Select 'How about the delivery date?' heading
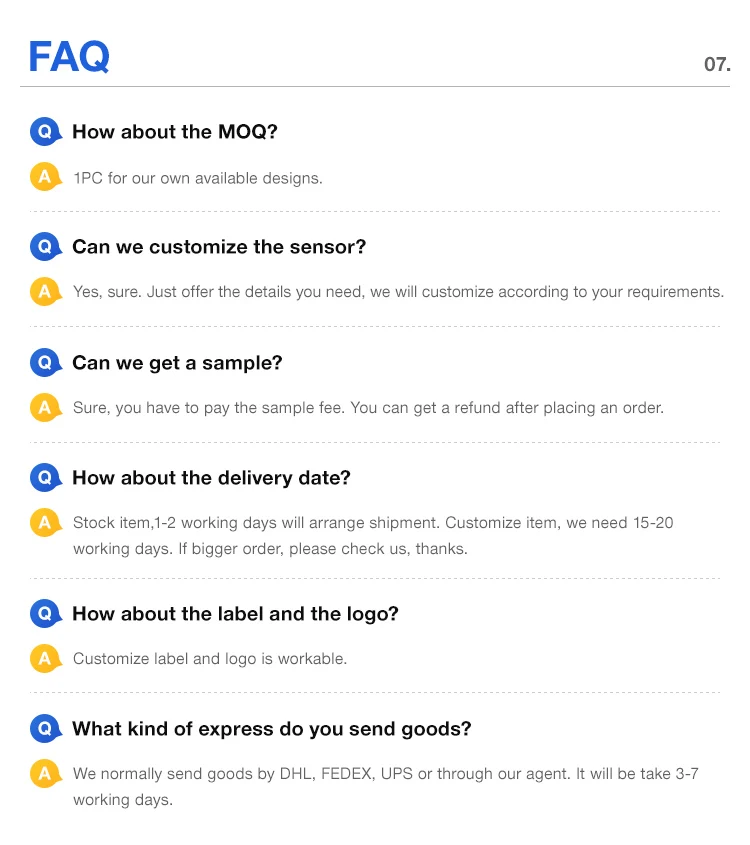 (x=211, y=477)
